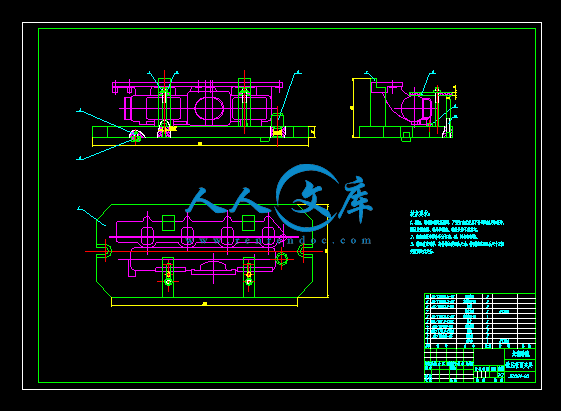Open the www.renrendoc.com watermark link
The image size is (561, 411).
278,240
